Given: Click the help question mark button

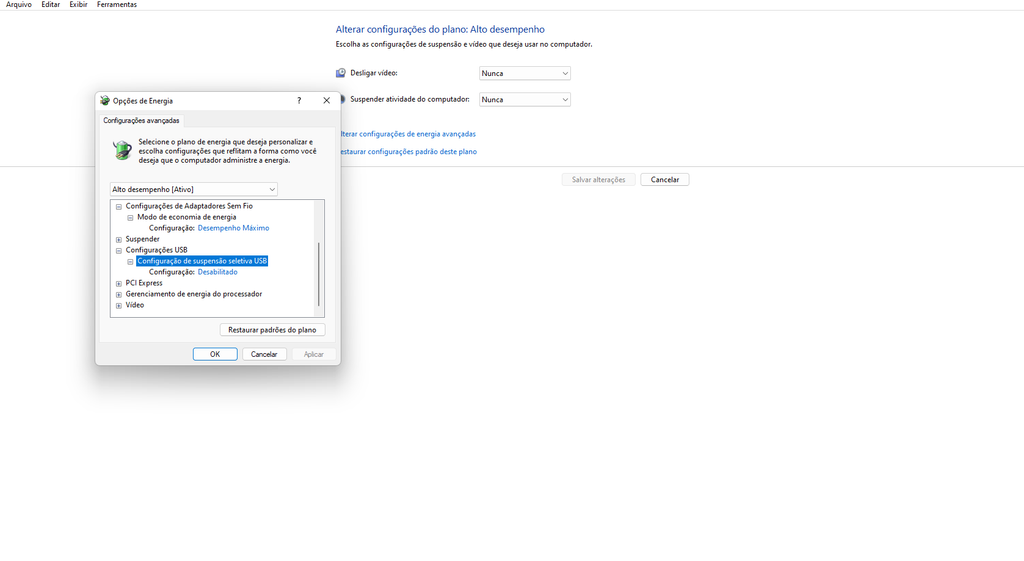Looking at the screenshot, I should 299,101.
